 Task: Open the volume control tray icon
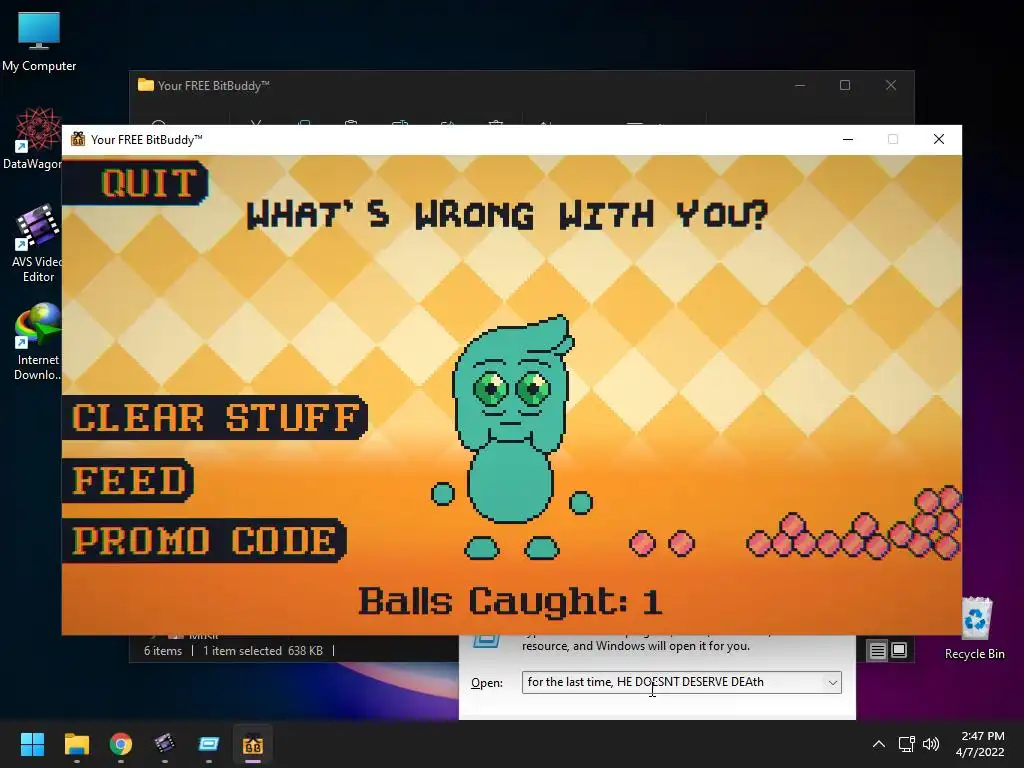pyautogui.click(x=931, y=744)
